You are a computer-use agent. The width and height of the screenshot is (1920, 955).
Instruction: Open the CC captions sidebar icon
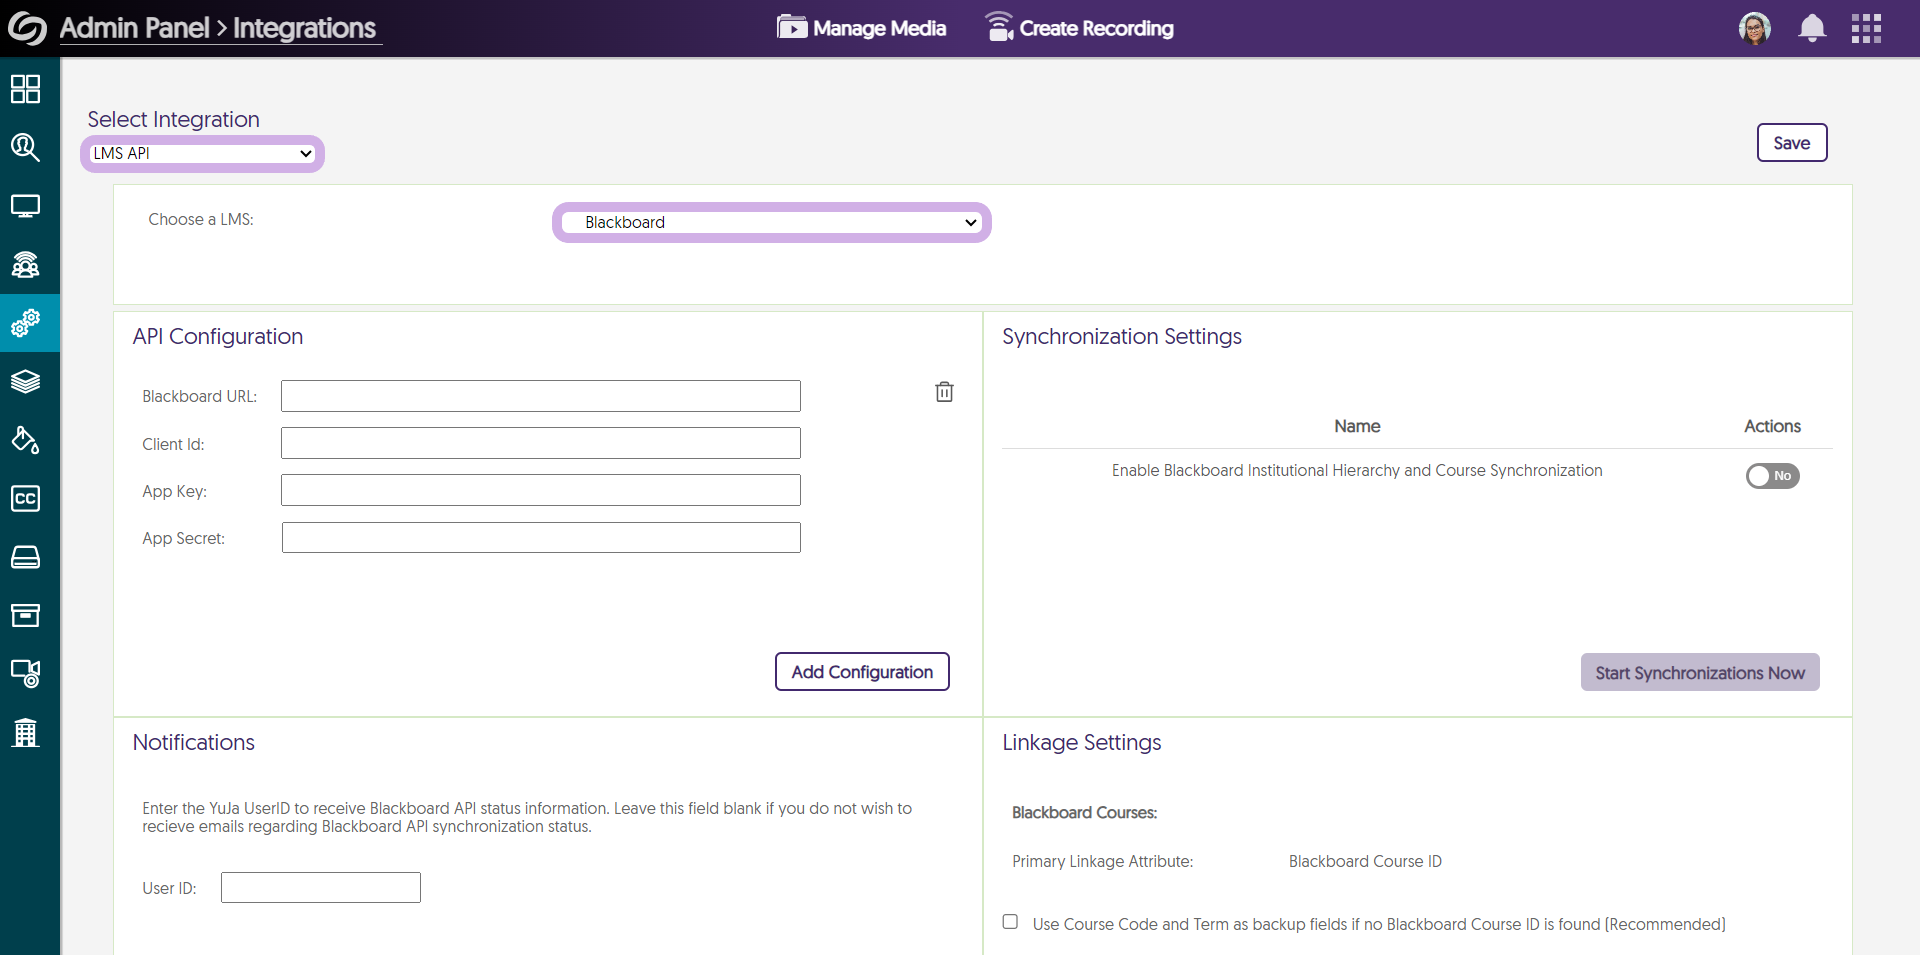pos(26,498)
